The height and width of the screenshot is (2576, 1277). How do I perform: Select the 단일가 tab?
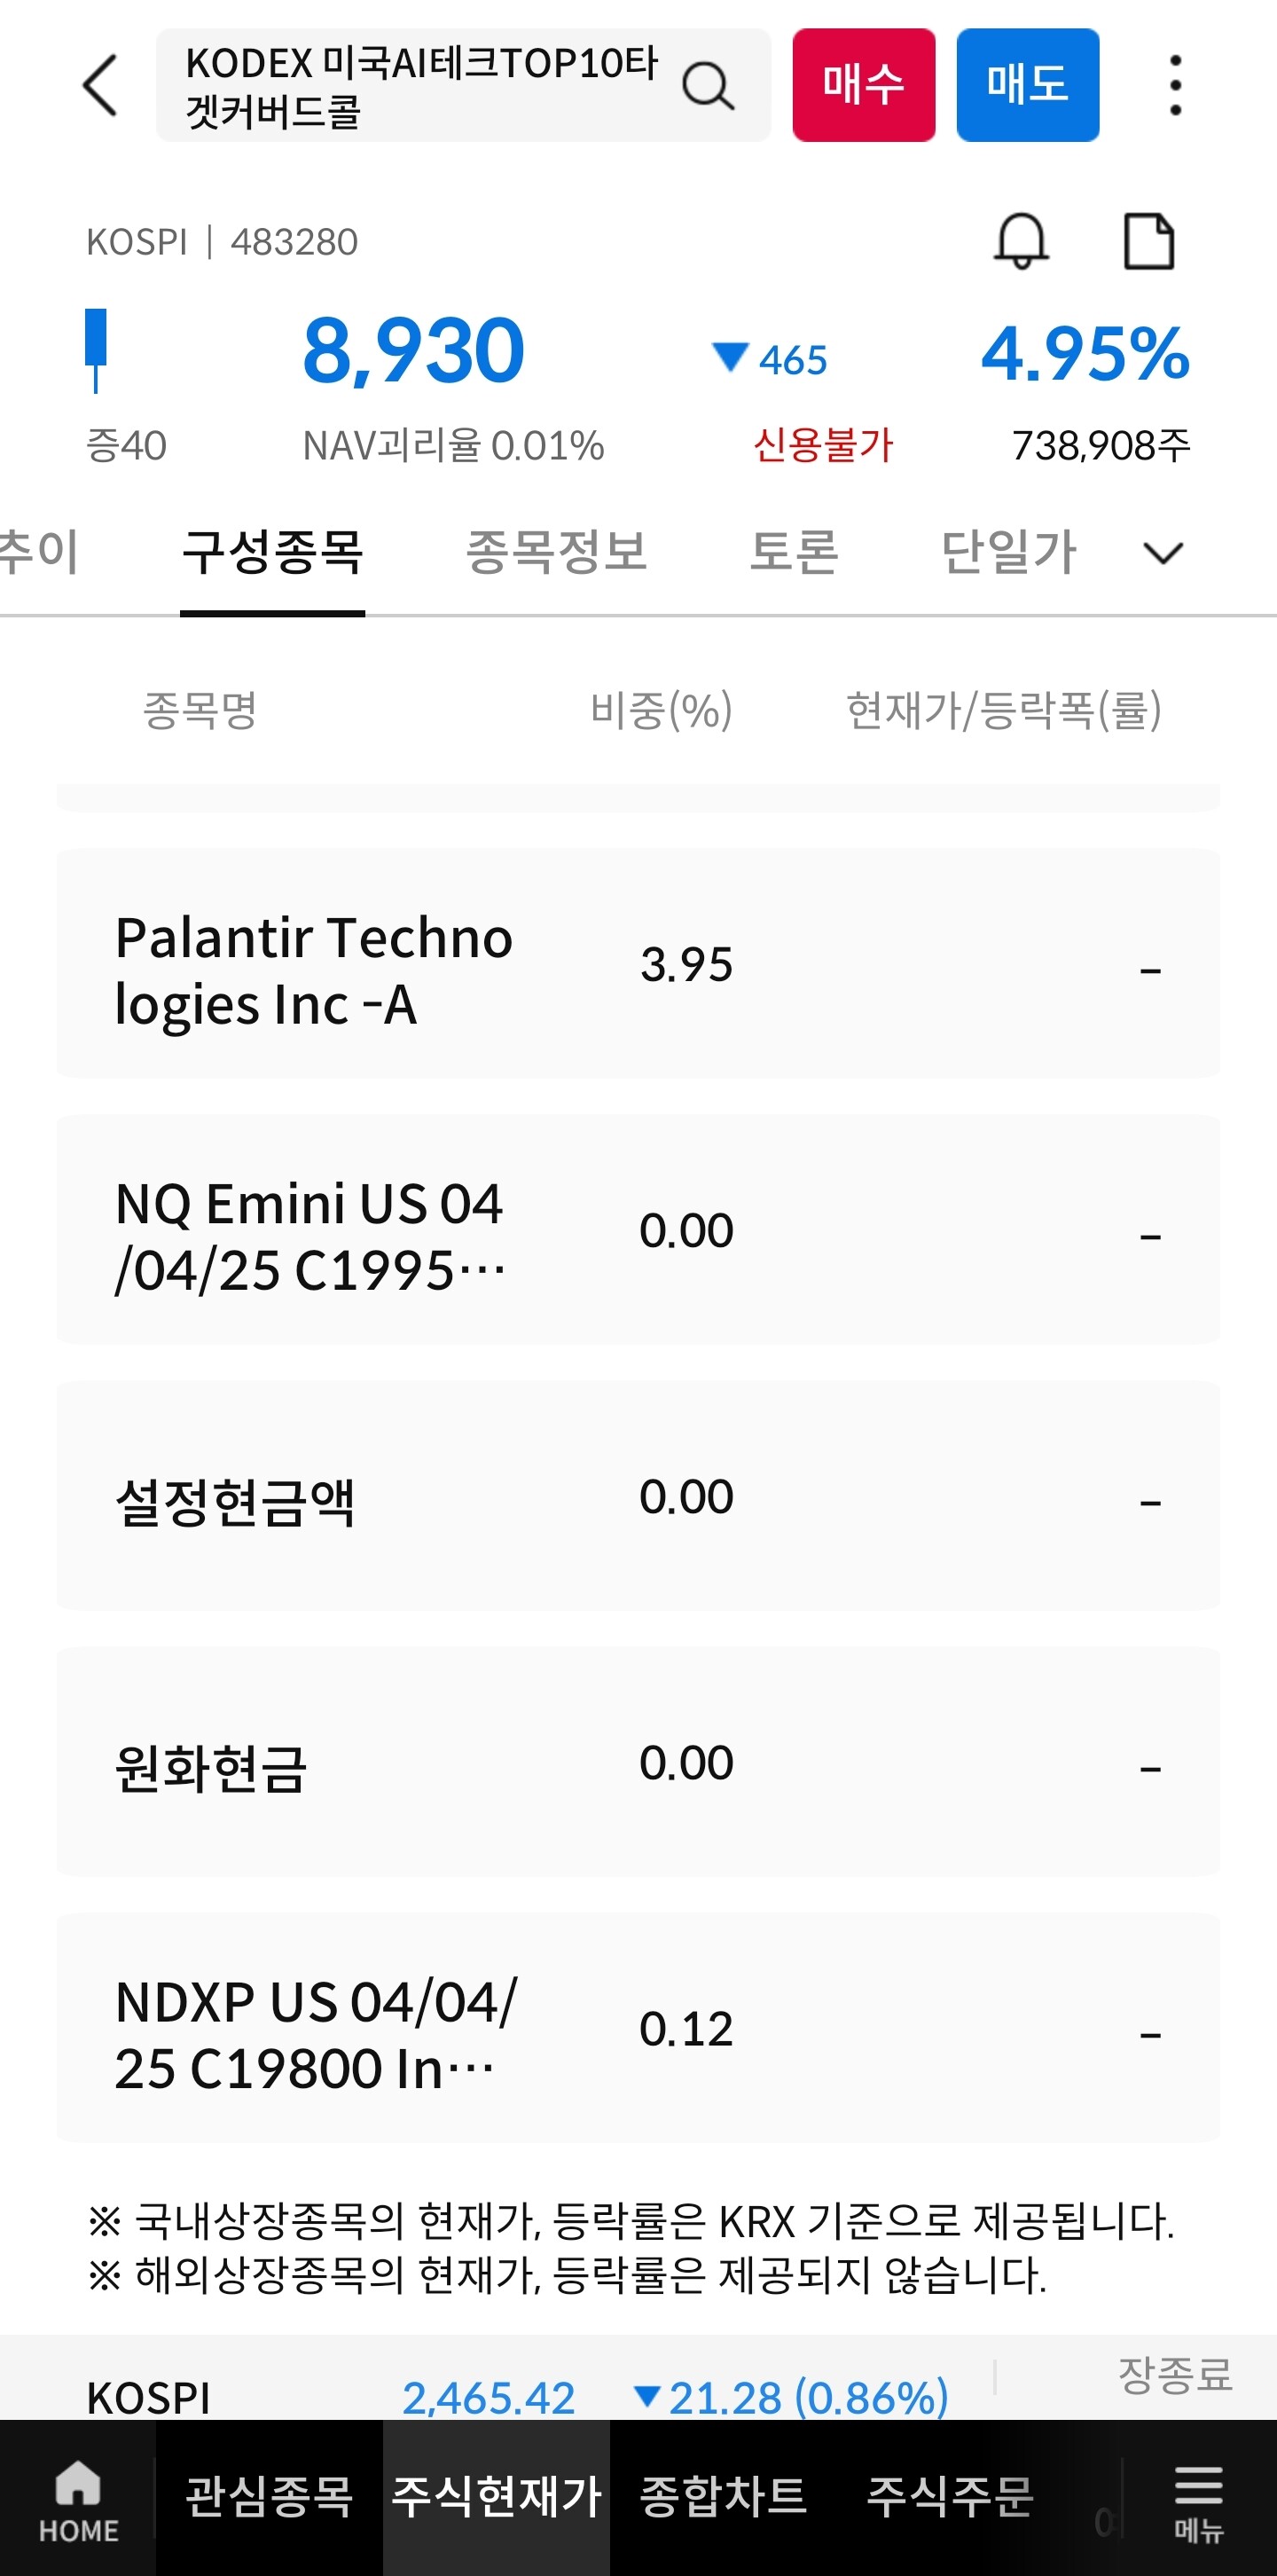tap(1008, 553)
